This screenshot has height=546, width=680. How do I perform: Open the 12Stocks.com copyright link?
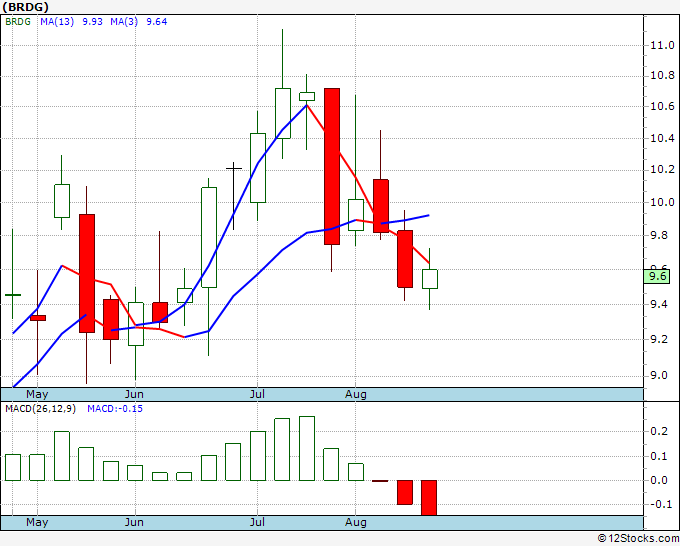[638, 538]
